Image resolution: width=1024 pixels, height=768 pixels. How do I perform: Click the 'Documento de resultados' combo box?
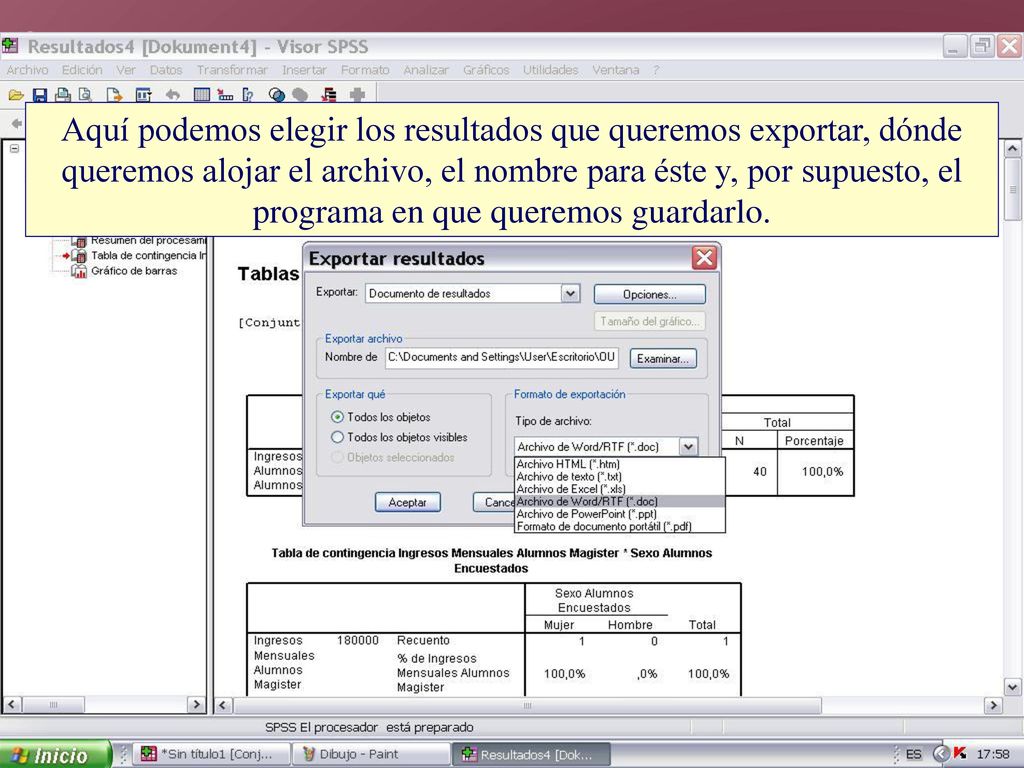[x=472, y=293]
